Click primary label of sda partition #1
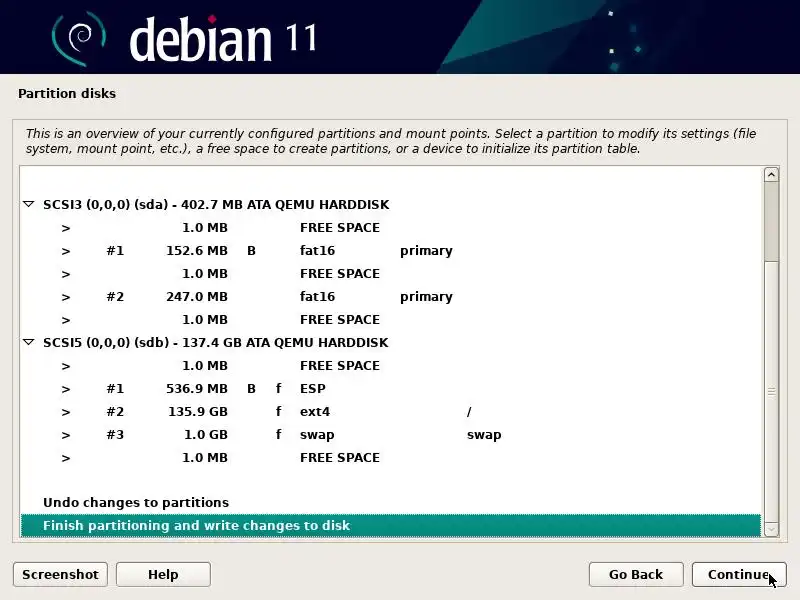Viewport: 800px width, 600px height. [x=427, y=251]
